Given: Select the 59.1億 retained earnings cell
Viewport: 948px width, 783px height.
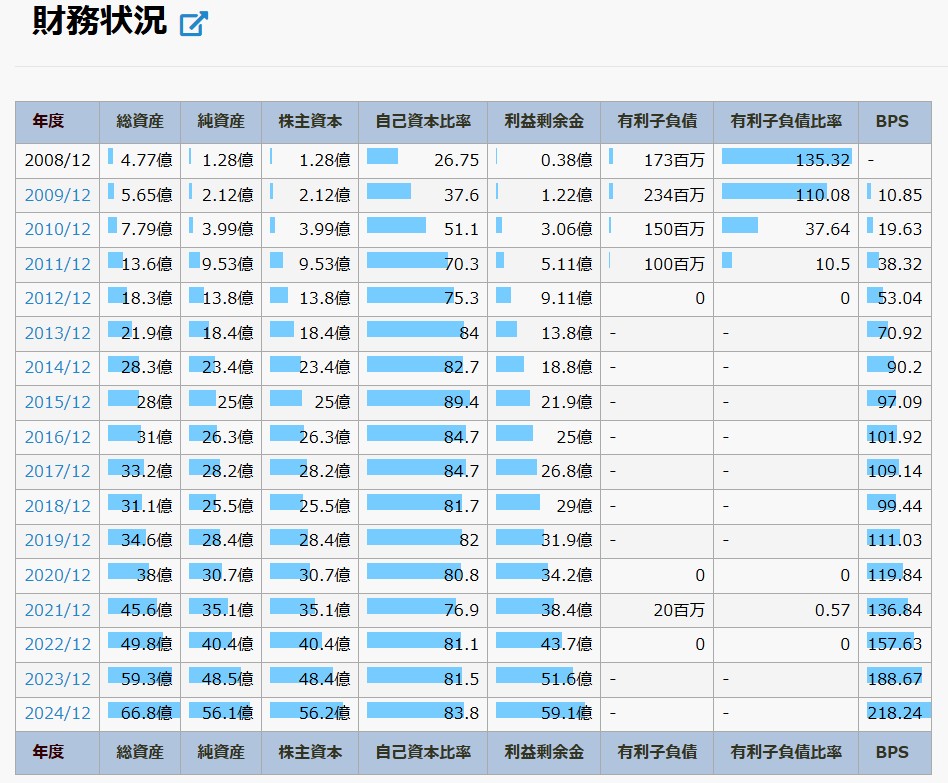Looking at the screenshot, I should pyautogui.click(x=544, y=713).
